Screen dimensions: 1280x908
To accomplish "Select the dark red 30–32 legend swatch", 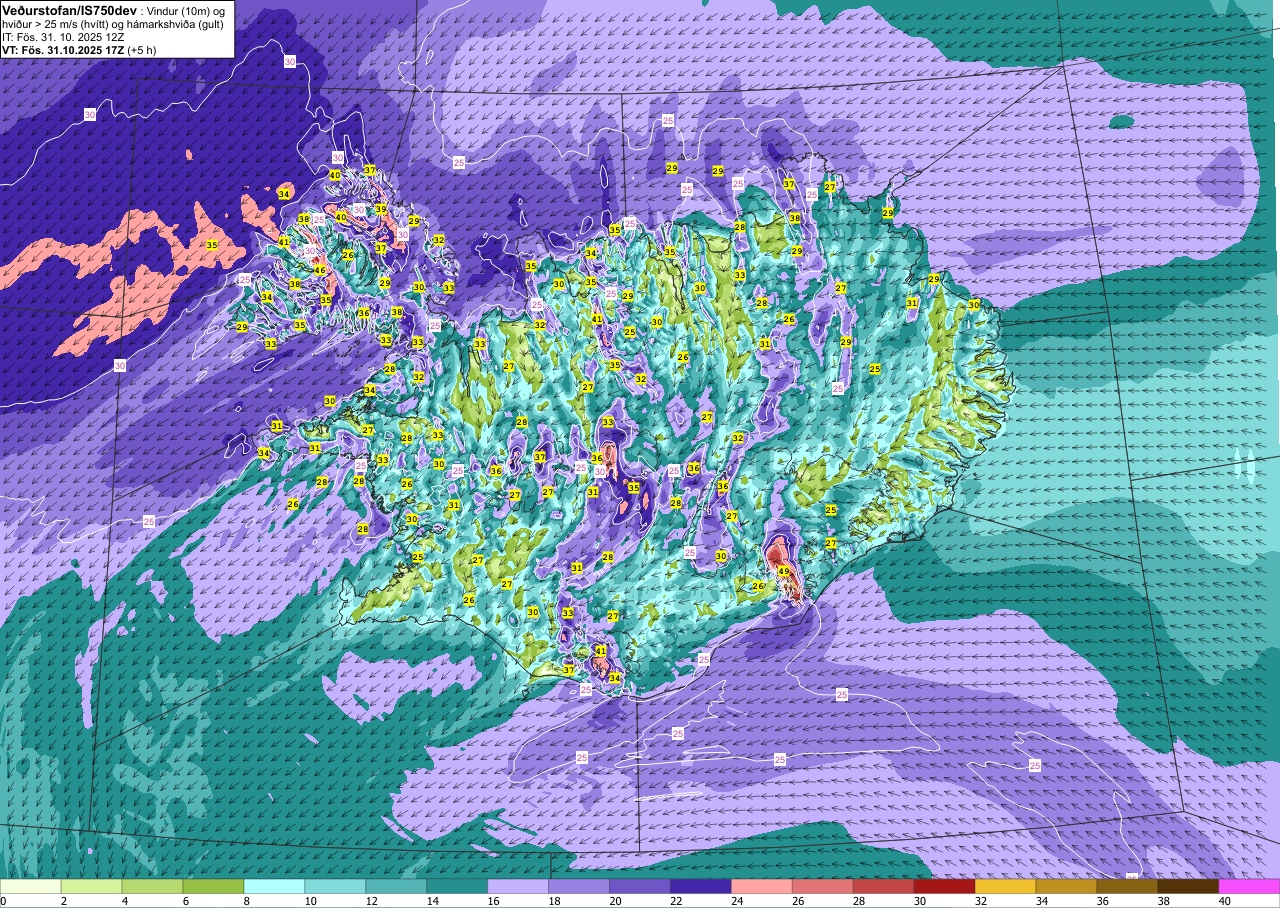I will [945, 886].
